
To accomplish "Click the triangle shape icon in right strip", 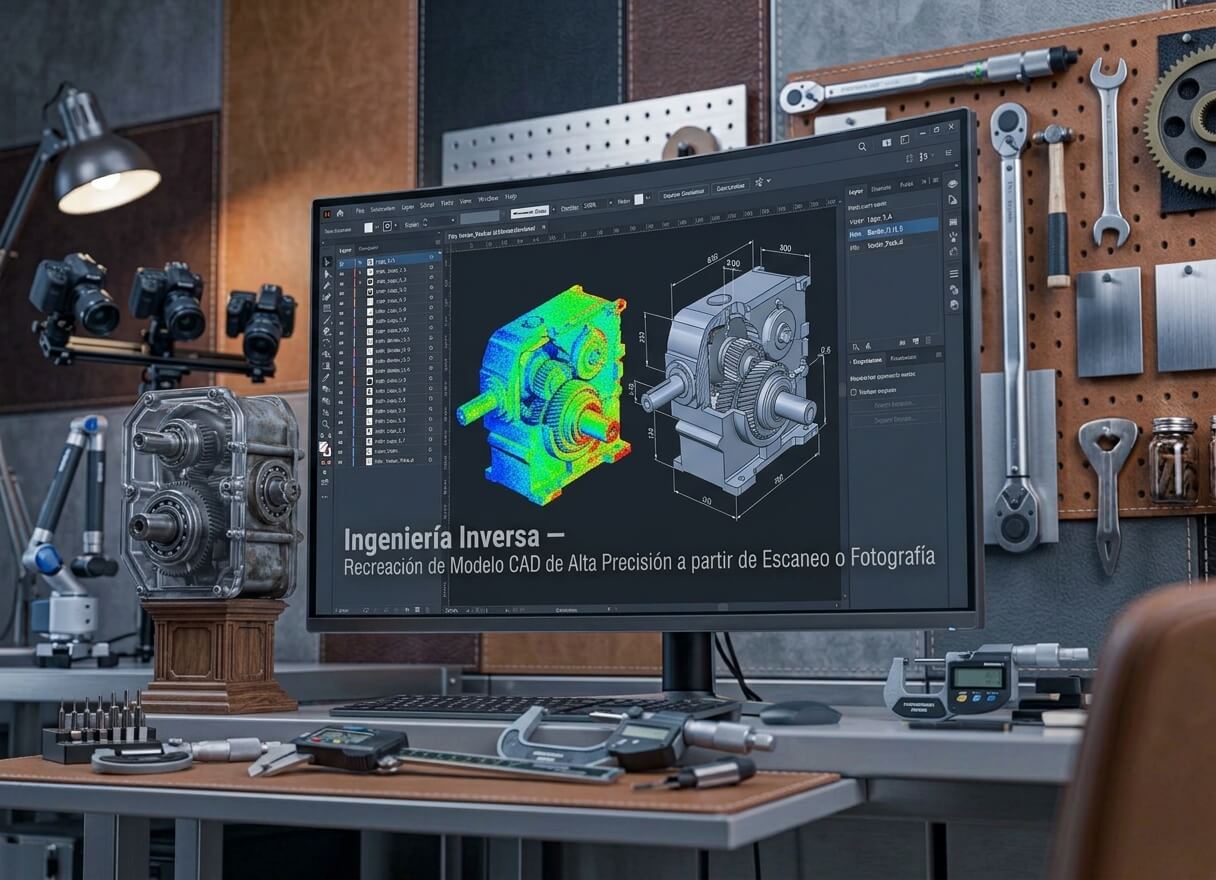I will click(x=953, y=200).
